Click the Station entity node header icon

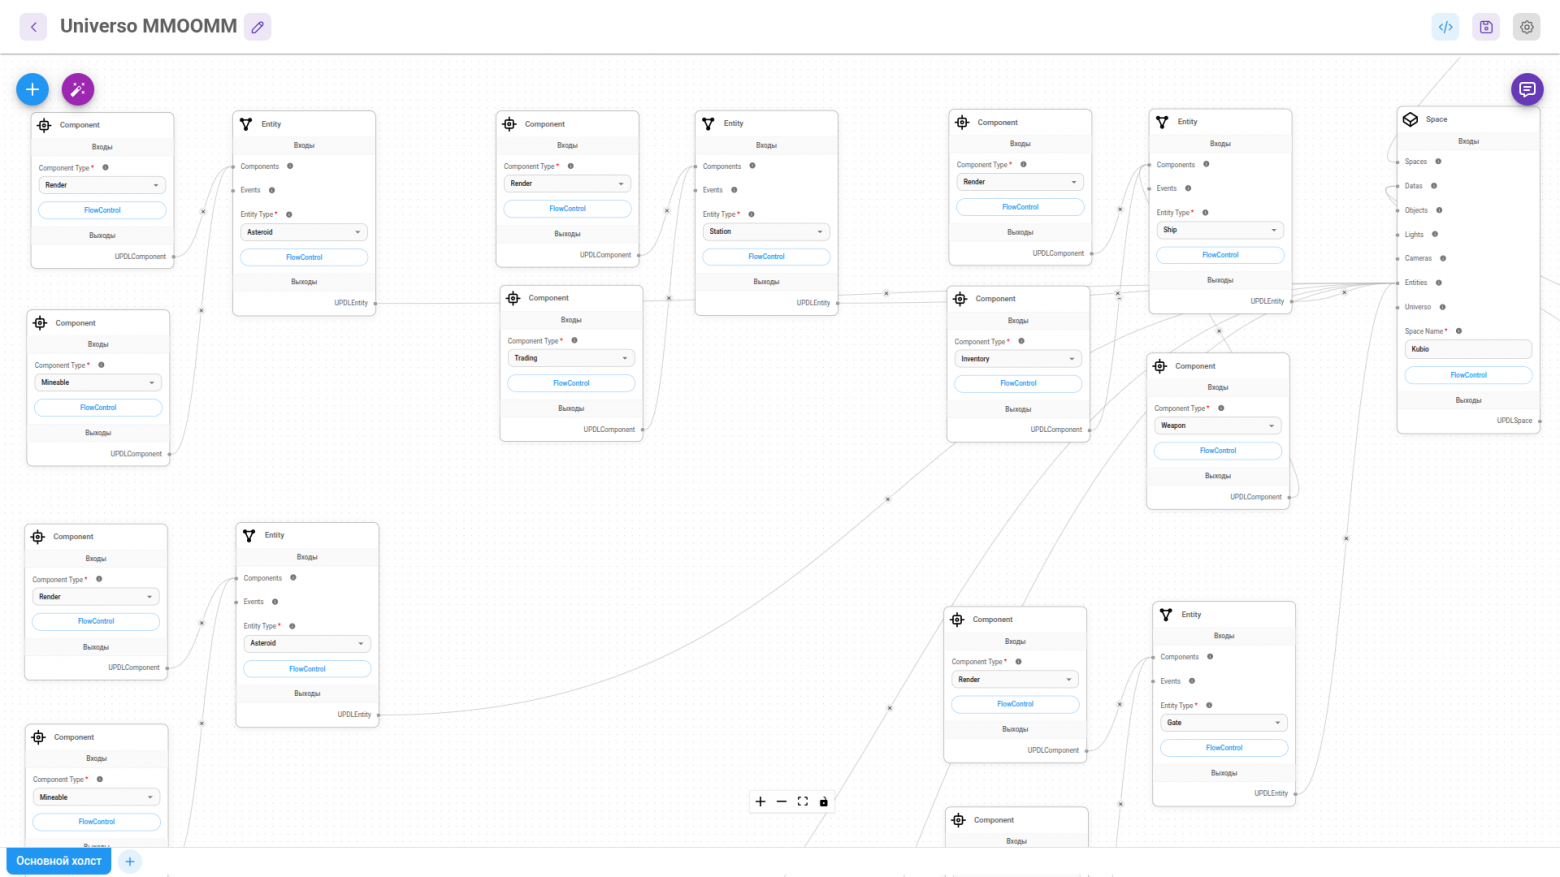(708, 123)
